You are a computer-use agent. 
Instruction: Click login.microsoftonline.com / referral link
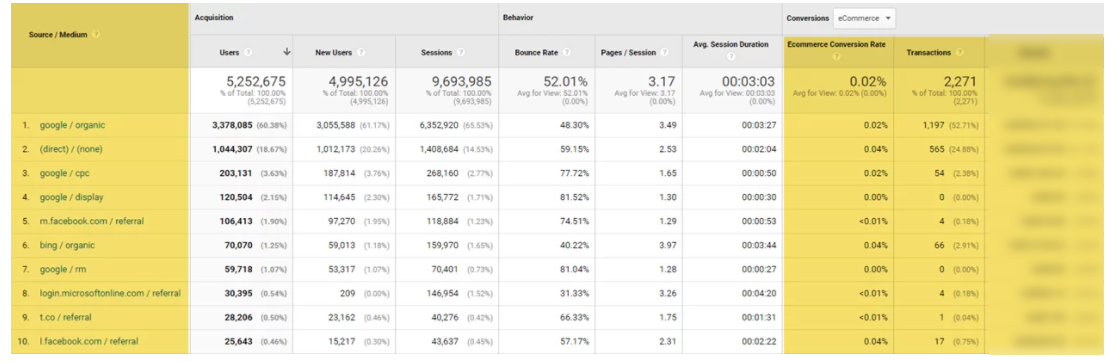coord(110,294)
